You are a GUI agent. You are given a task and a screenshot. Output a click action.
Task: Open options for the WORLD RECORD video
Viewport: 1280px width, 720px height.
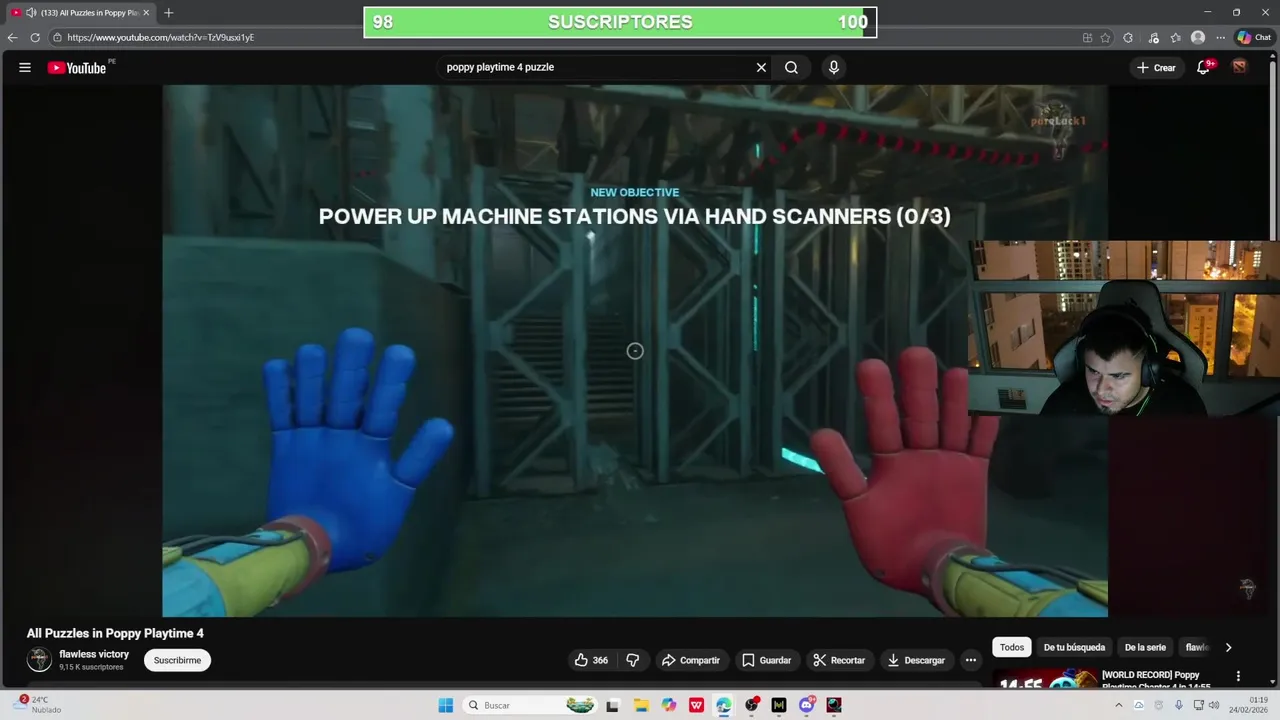[1238, 676]
